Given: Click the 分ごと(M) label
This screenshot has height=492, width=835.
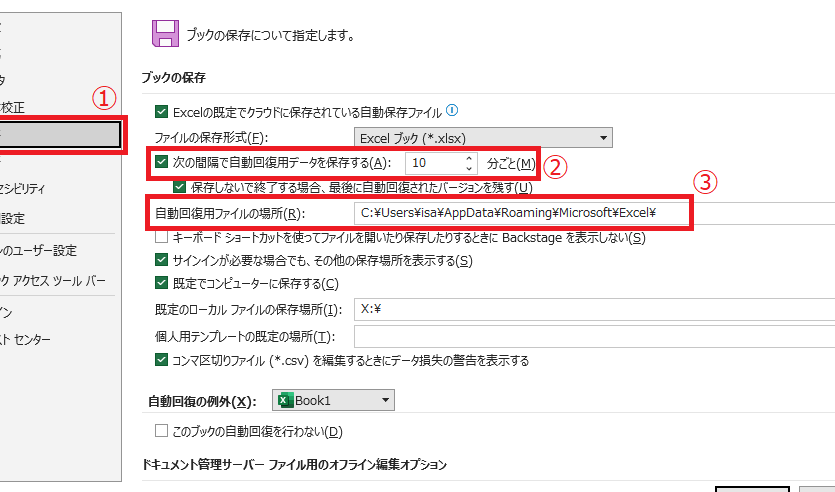Looking at the screenshot, I should click(x=511, y=163).
